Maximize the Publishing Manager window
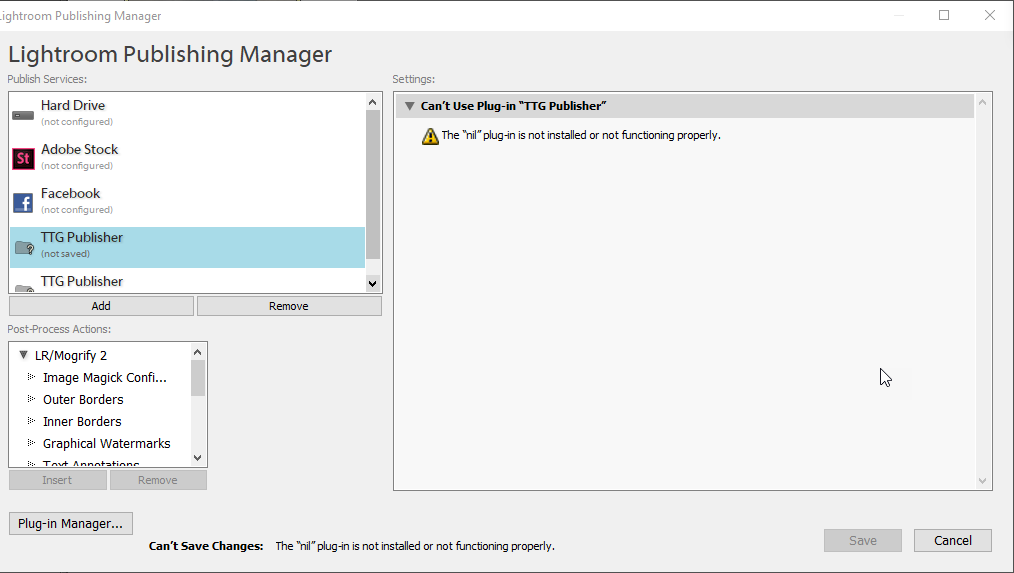 [x=944, y=15]
